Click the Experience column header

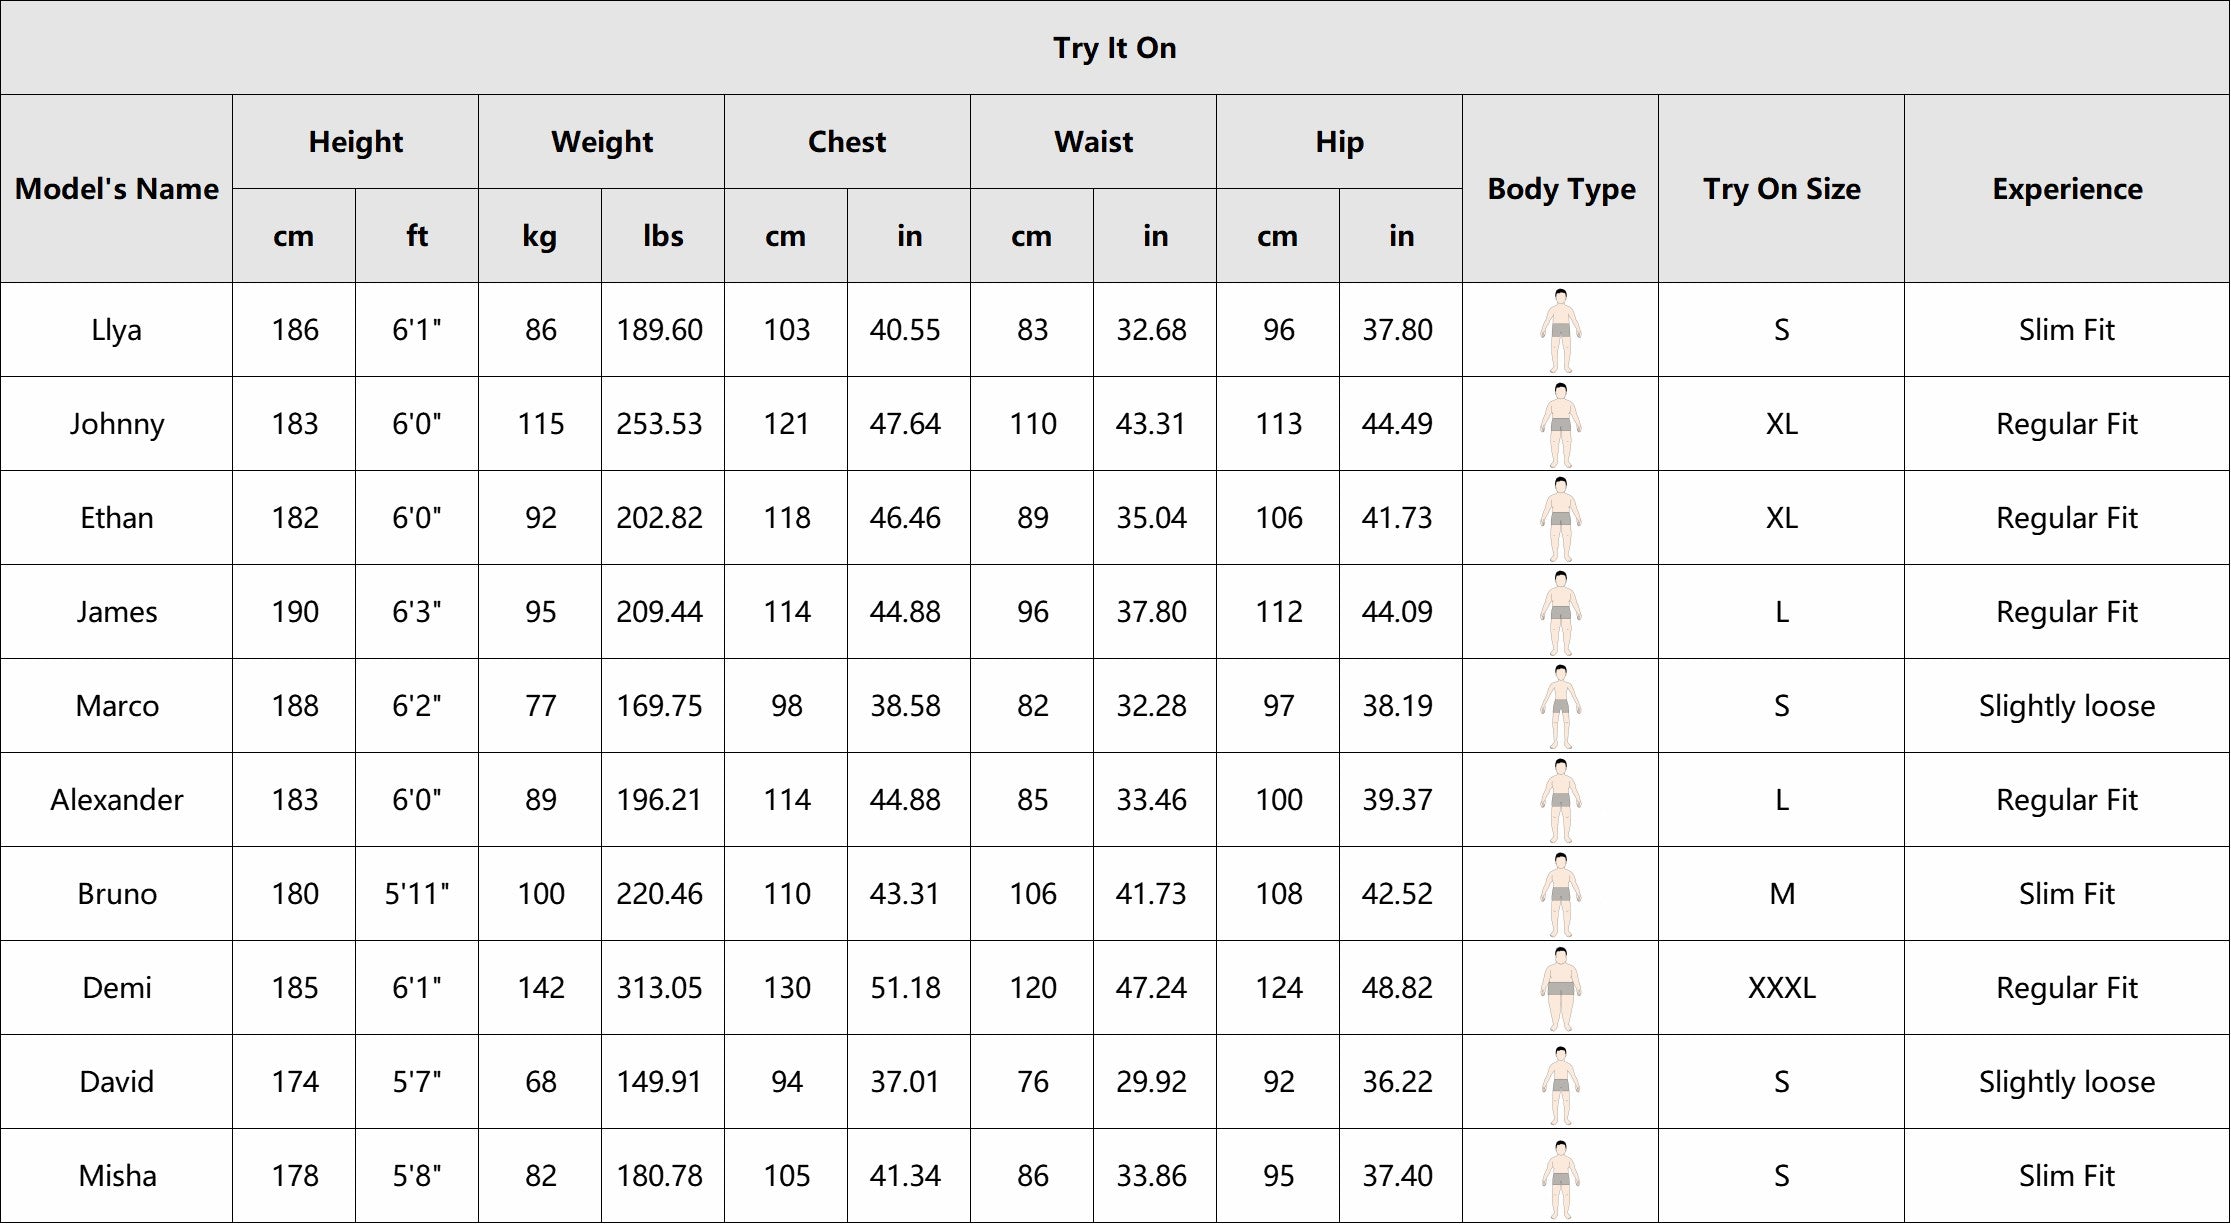tap(2067, 189)
